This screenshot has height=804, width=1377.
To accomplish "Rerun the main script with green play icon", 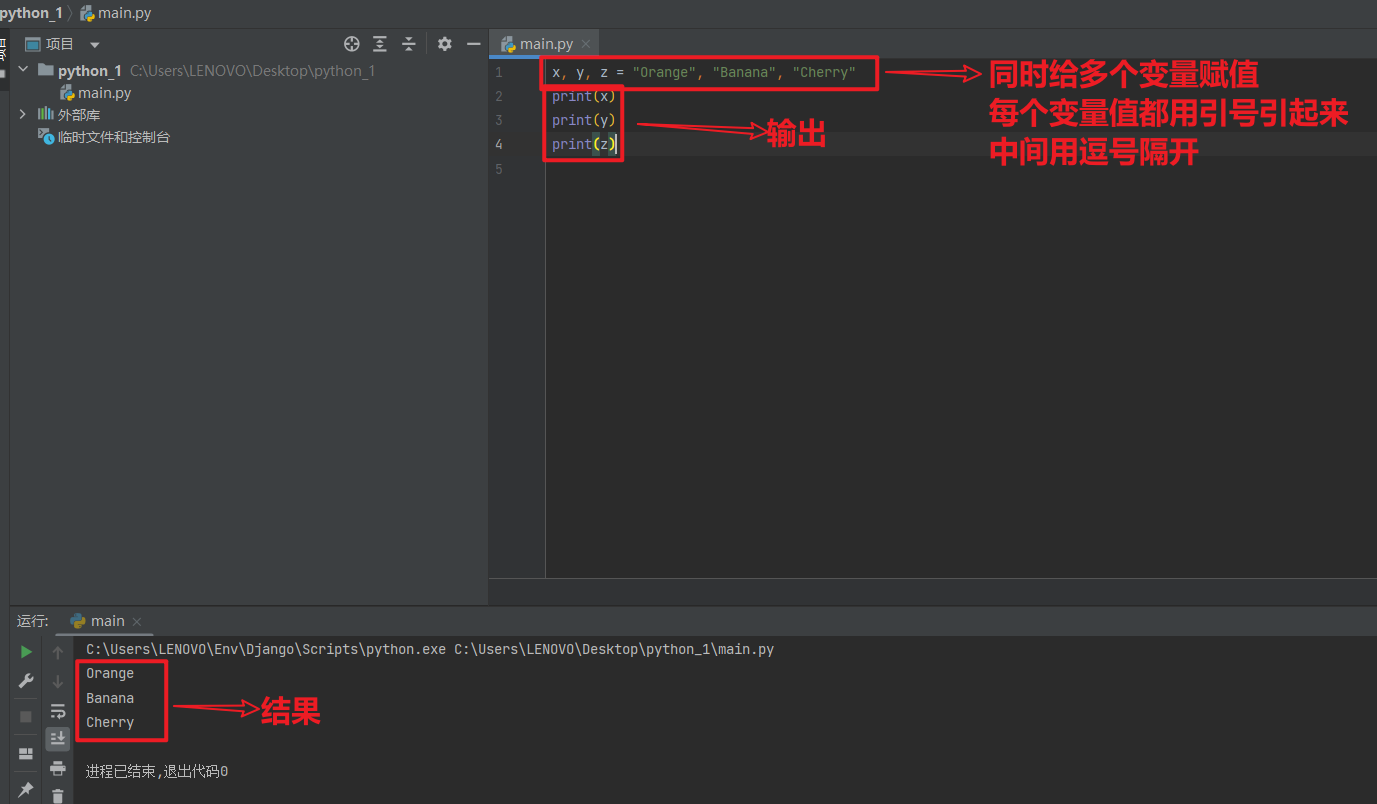I will 26,652.
